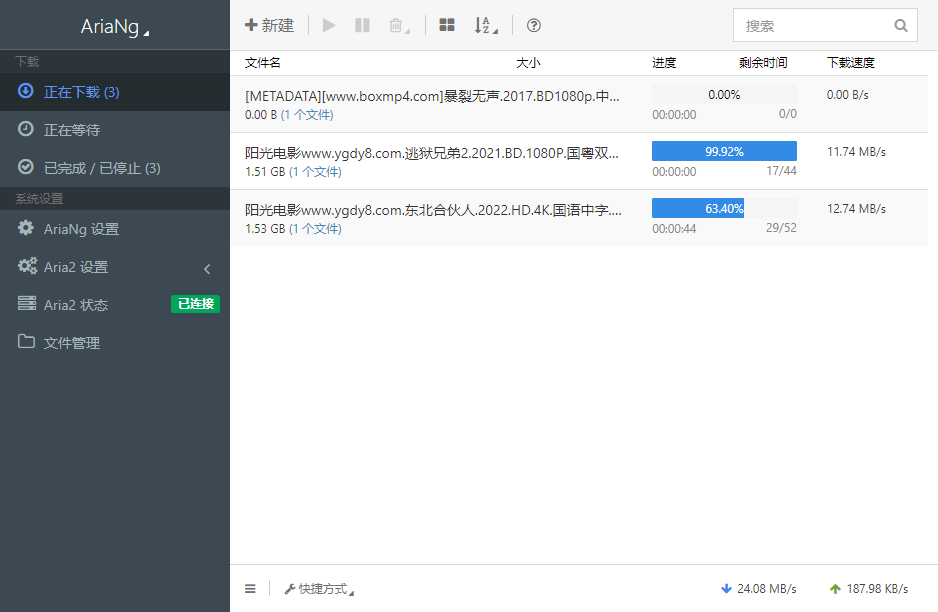Click the 63.40% progress bar of 东北合伙人
Screen dimensions: 938x612
pyautogui.click(x=697, y=208)
